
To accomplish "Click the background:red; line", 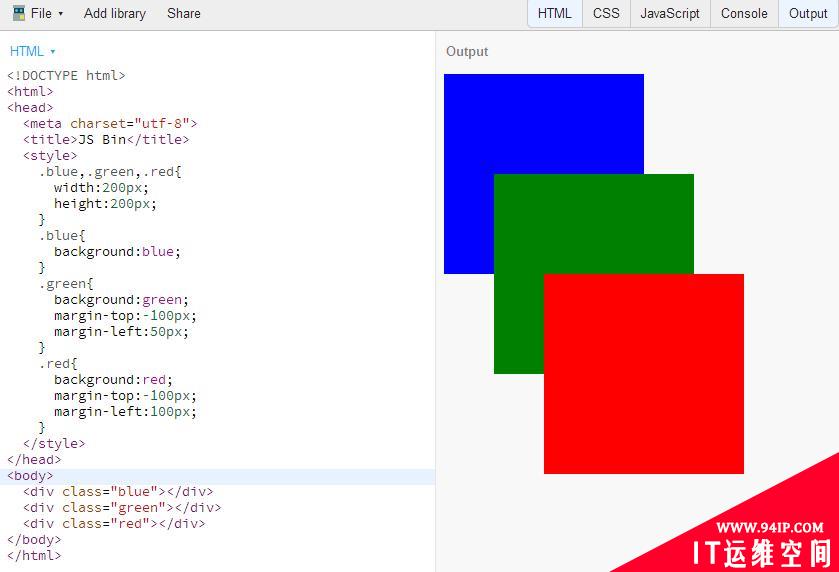I will 113,380.
